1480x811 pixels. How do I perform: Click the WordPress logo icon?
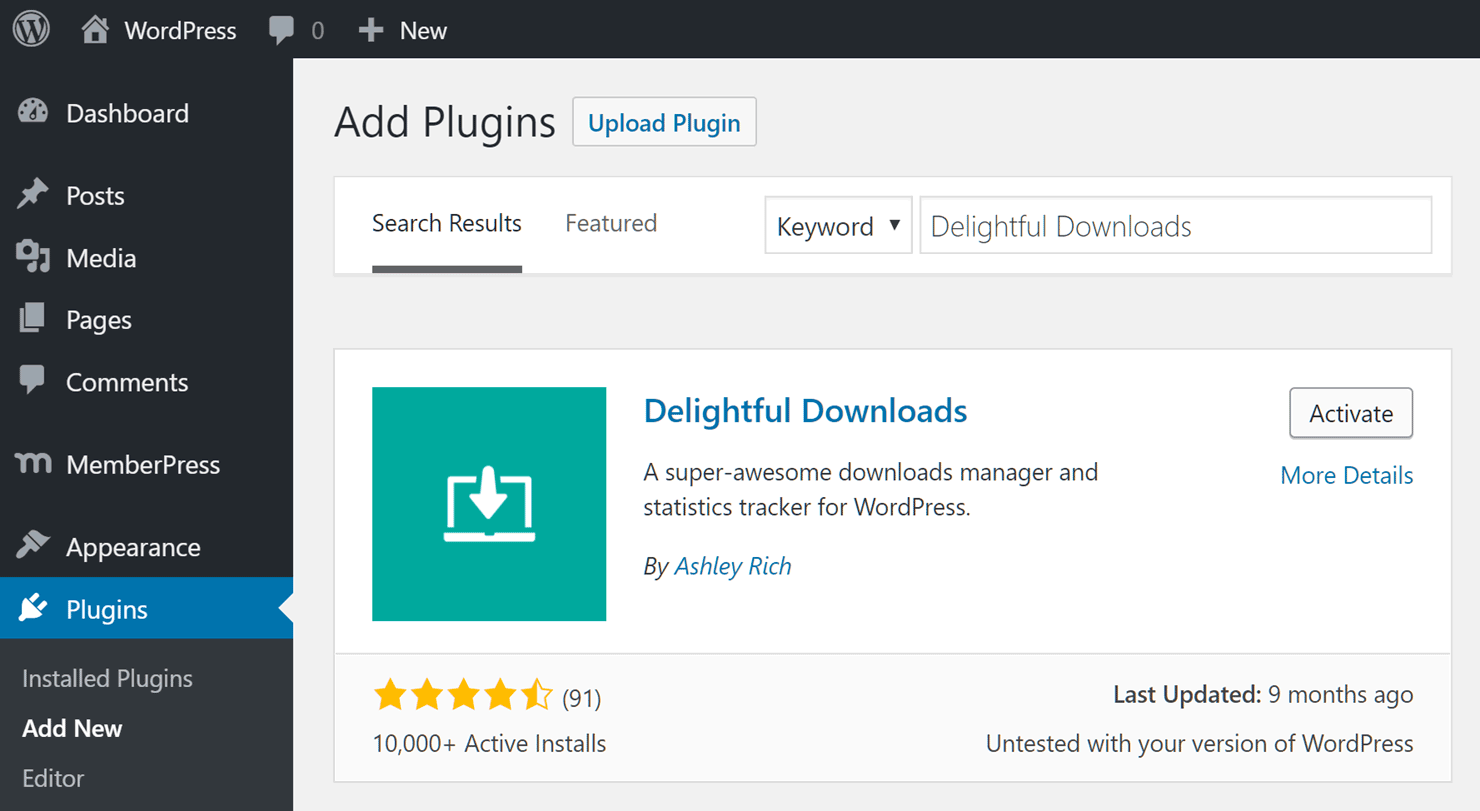point(31,29)
